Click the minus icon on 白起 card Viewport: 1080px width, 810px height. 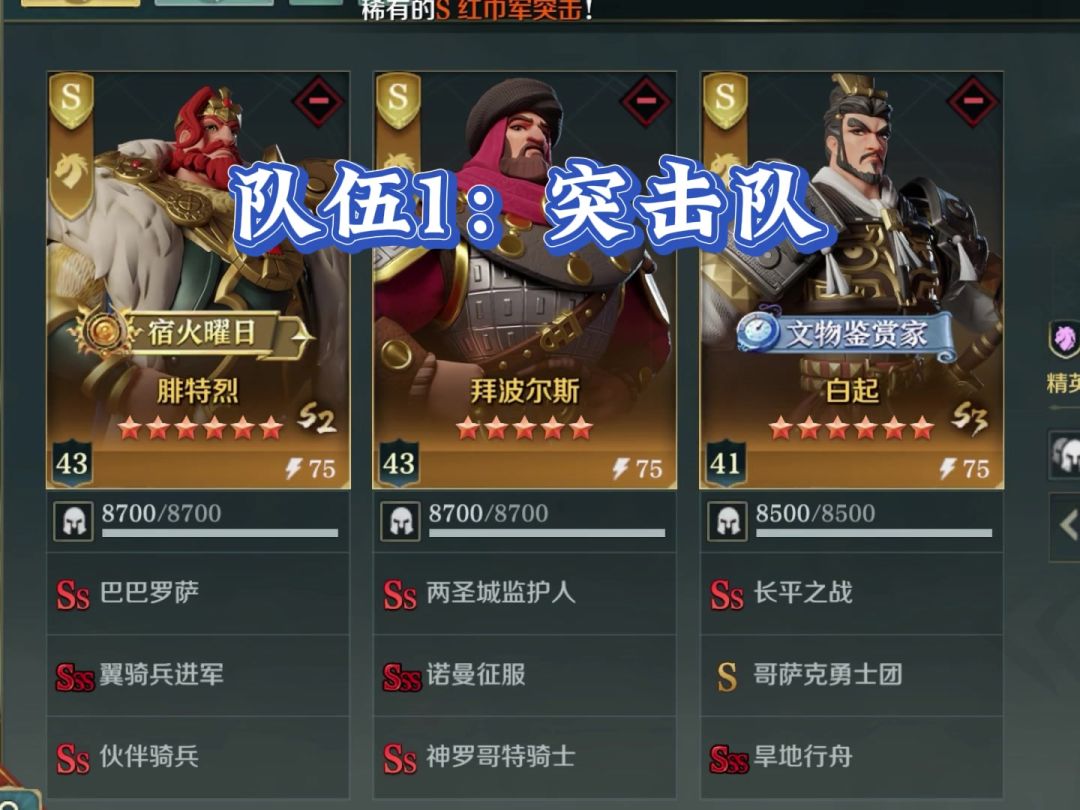tap(973, 101)
